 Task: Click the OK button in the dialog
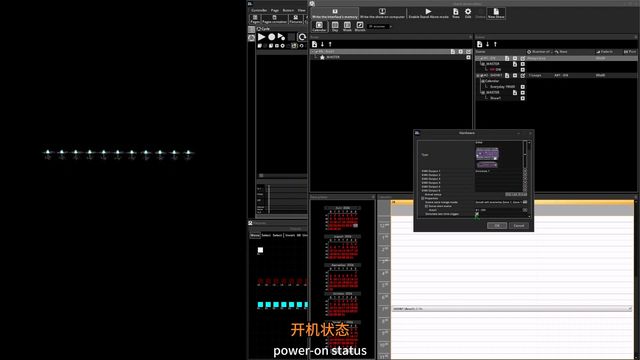tap(497, 226)
